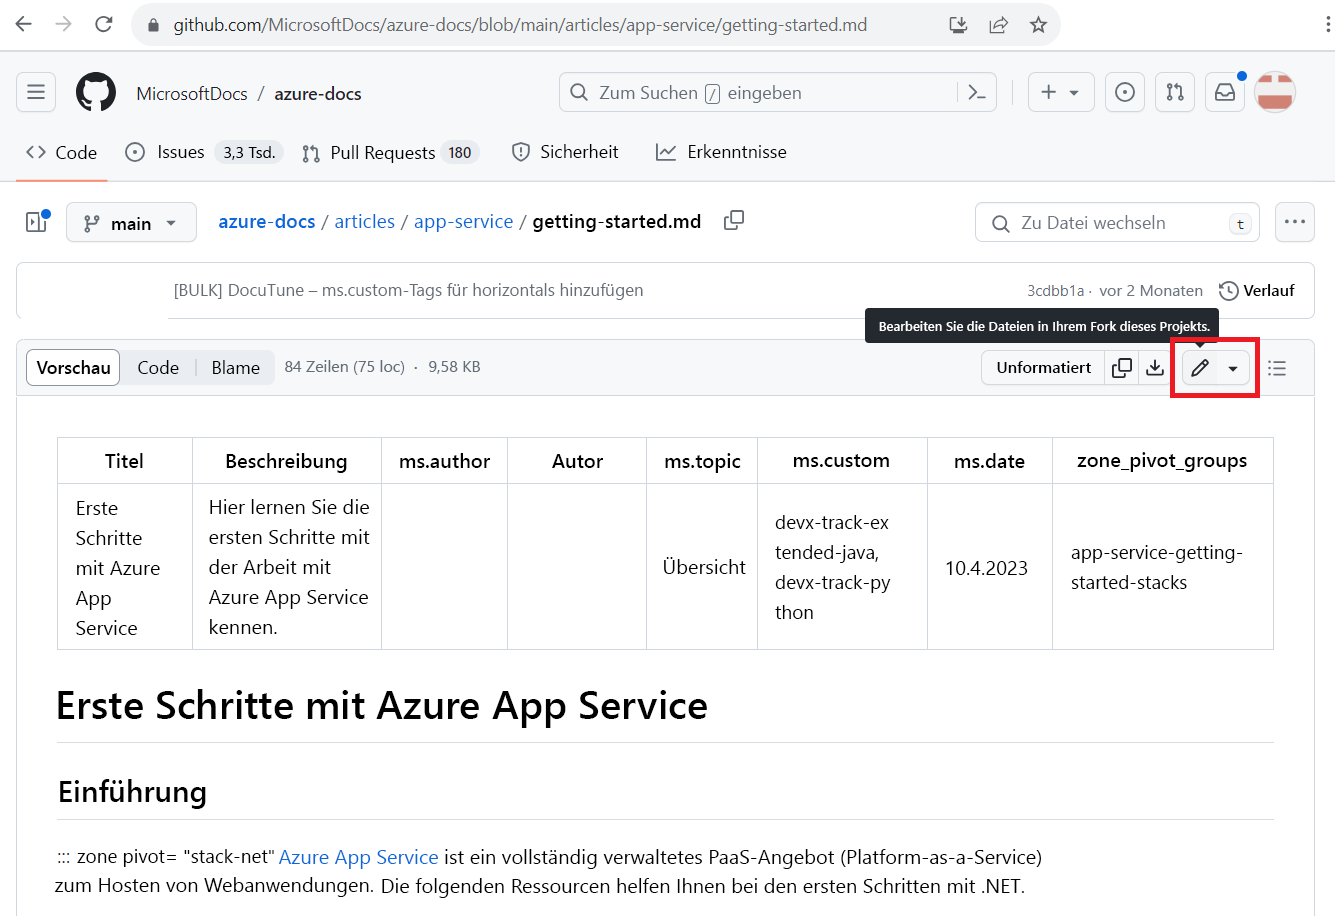This screenshot has width=1335, height=916.
Task: Open the Issues tab
Action: tap(204, 152)
